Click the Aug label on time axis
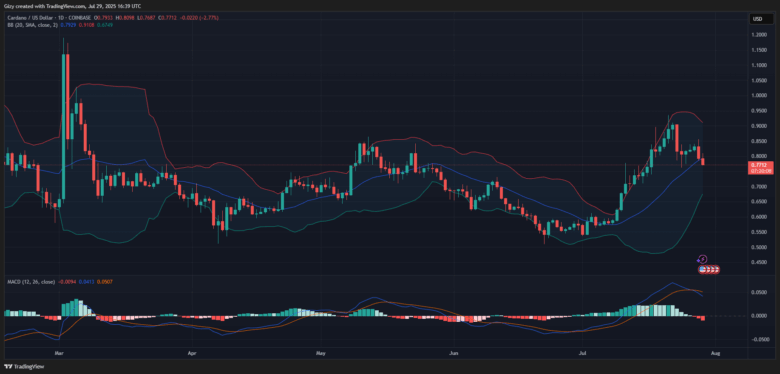The width and height of the screenshot is (780, 374). click(714, 353)
